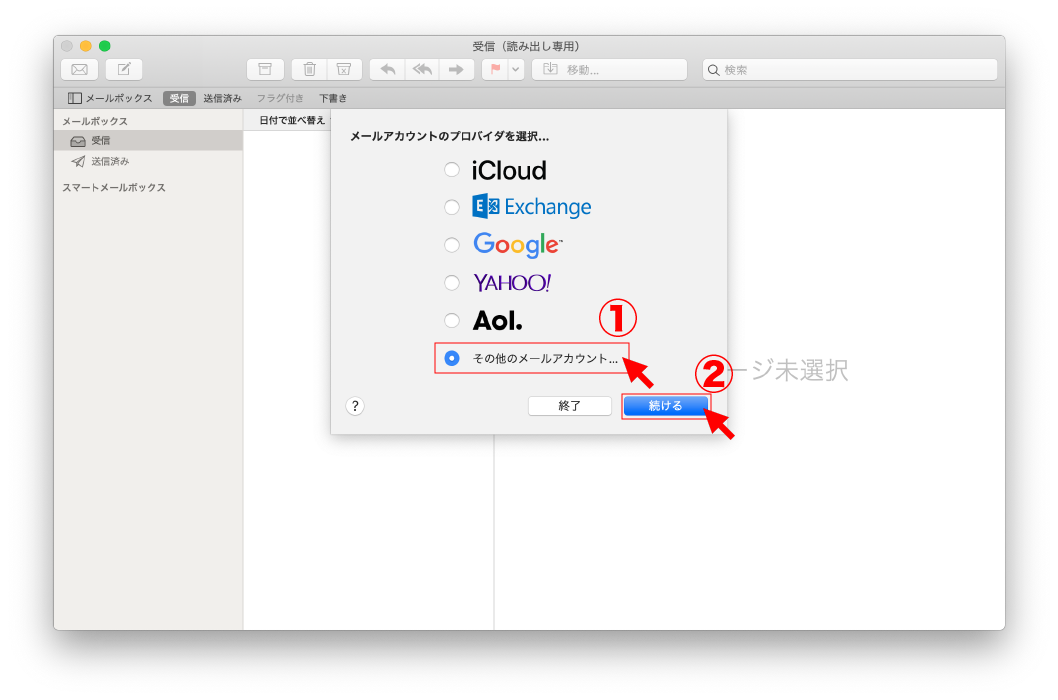Click the reply all double-arrow icon
The image size is (1058, 700).
(421, 69)
